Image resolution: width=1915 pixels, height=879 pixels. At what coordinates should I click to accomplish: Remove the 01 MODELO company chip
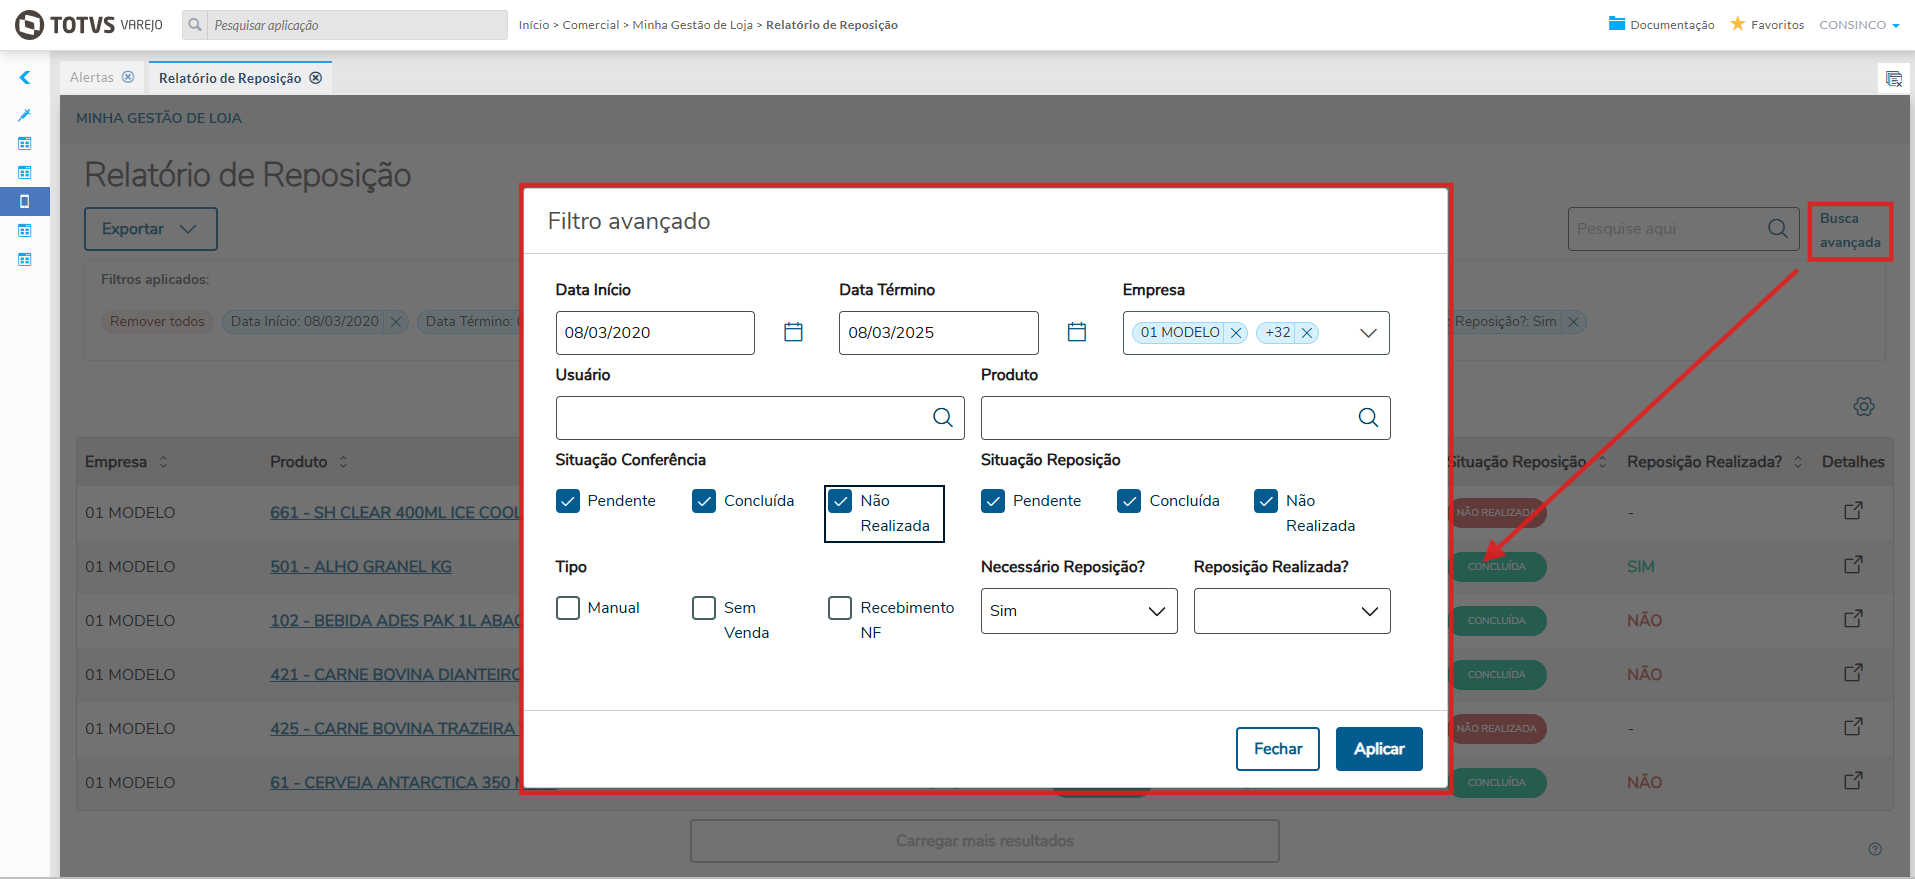(x=1236, y=333)
